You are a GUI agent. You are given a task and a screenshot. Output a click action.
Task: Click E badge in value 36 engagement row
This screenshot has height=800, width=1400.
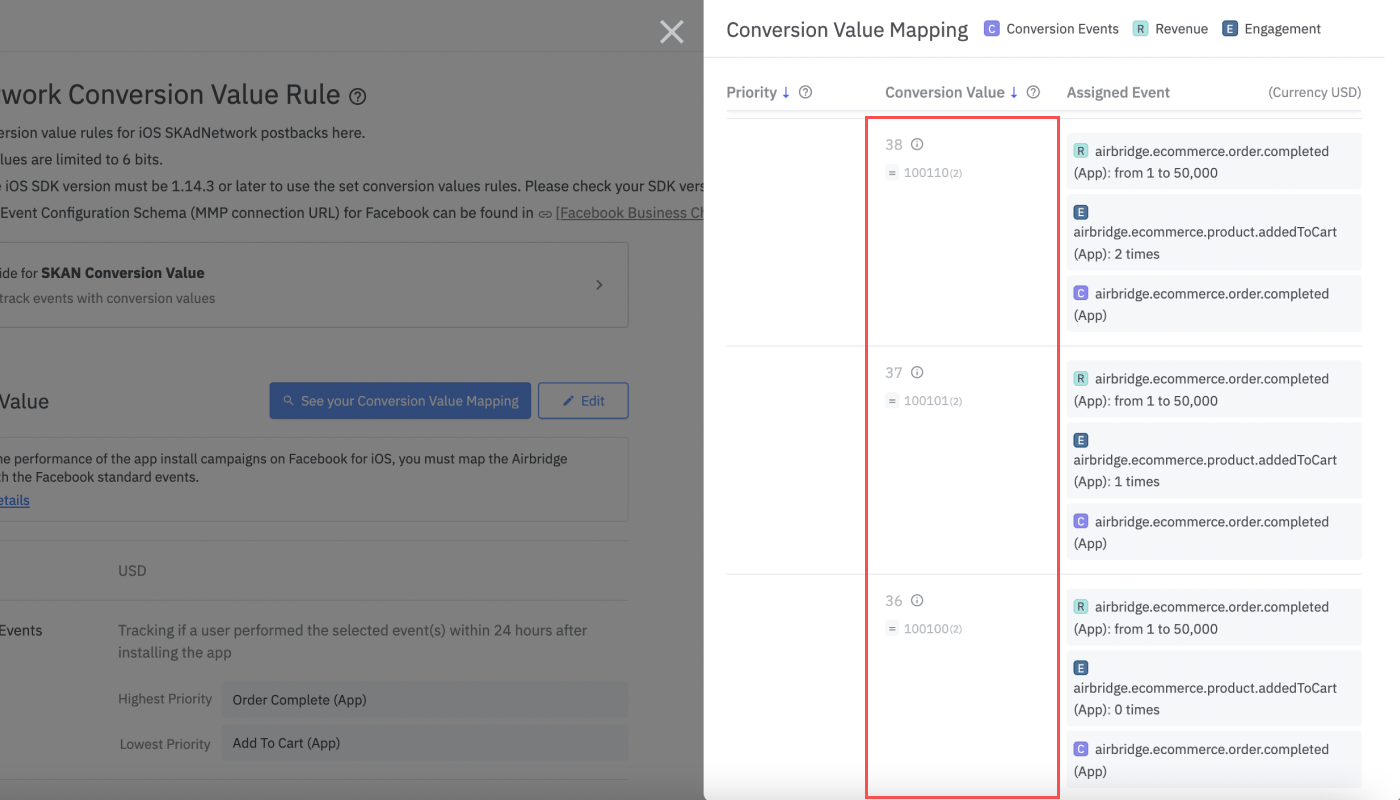pos(1081,667)
